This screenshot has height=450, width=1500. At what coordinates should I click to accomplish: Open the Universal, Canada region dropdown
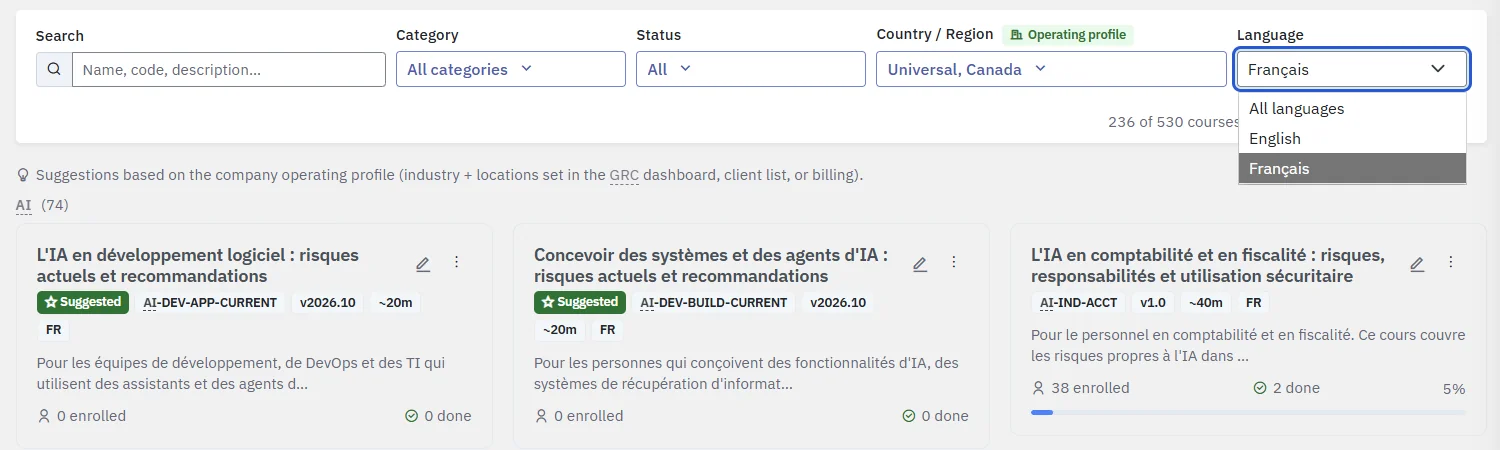pos(1051,69)
